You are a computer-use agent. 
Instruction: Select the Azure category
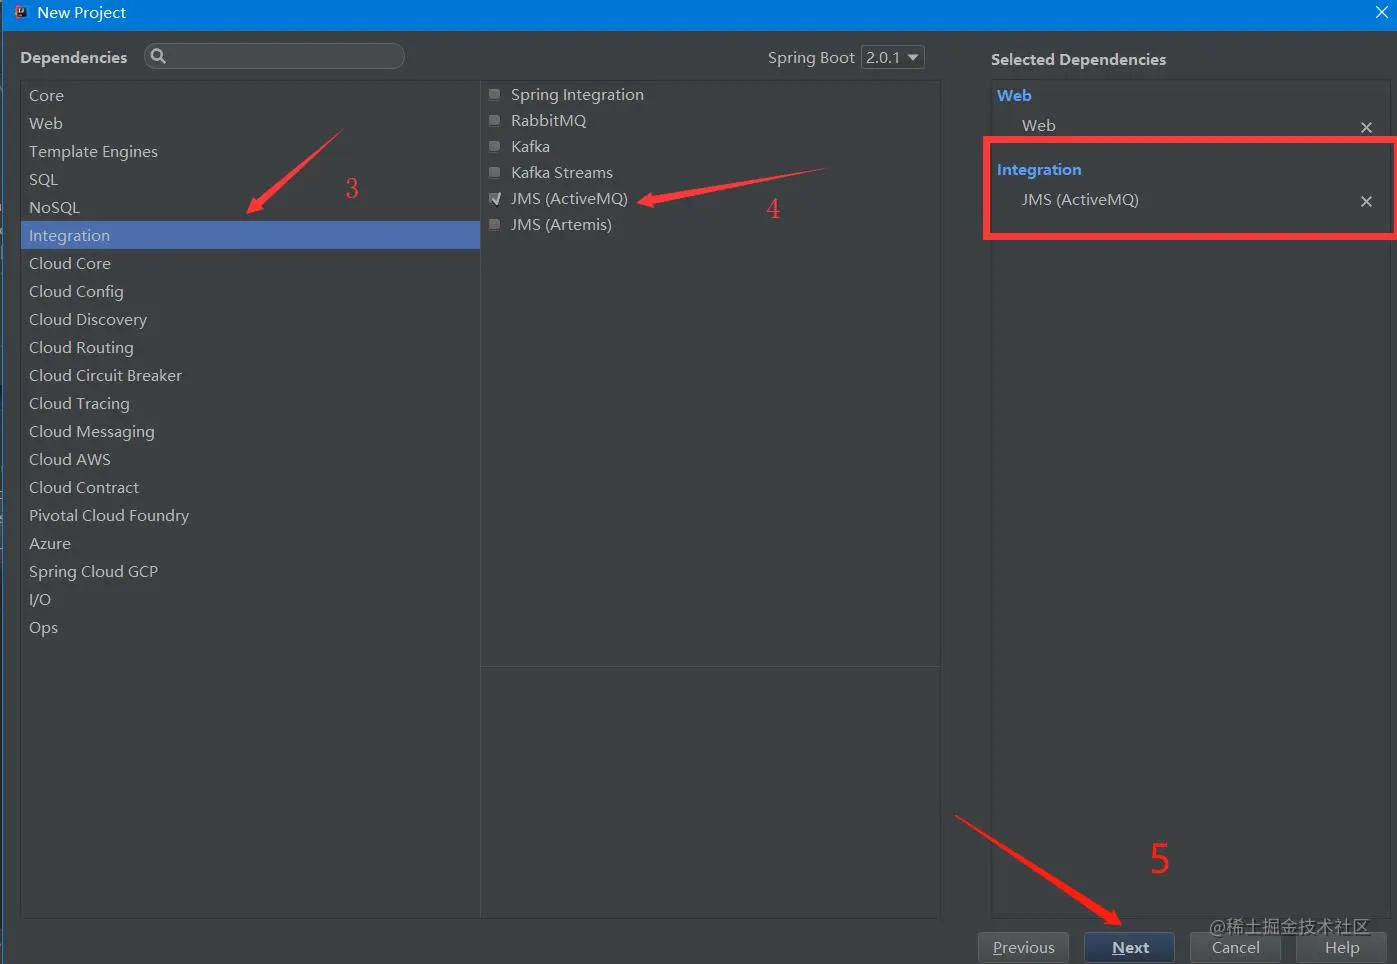pyautogui.click(x=250, y=543)
